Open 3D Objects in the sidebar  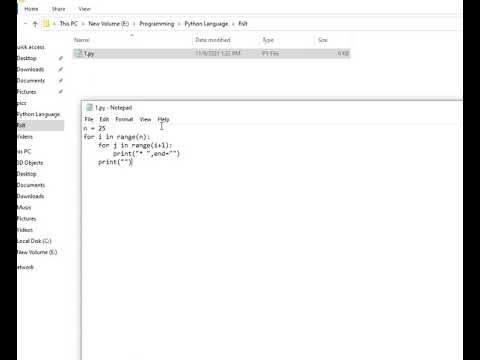30,163
